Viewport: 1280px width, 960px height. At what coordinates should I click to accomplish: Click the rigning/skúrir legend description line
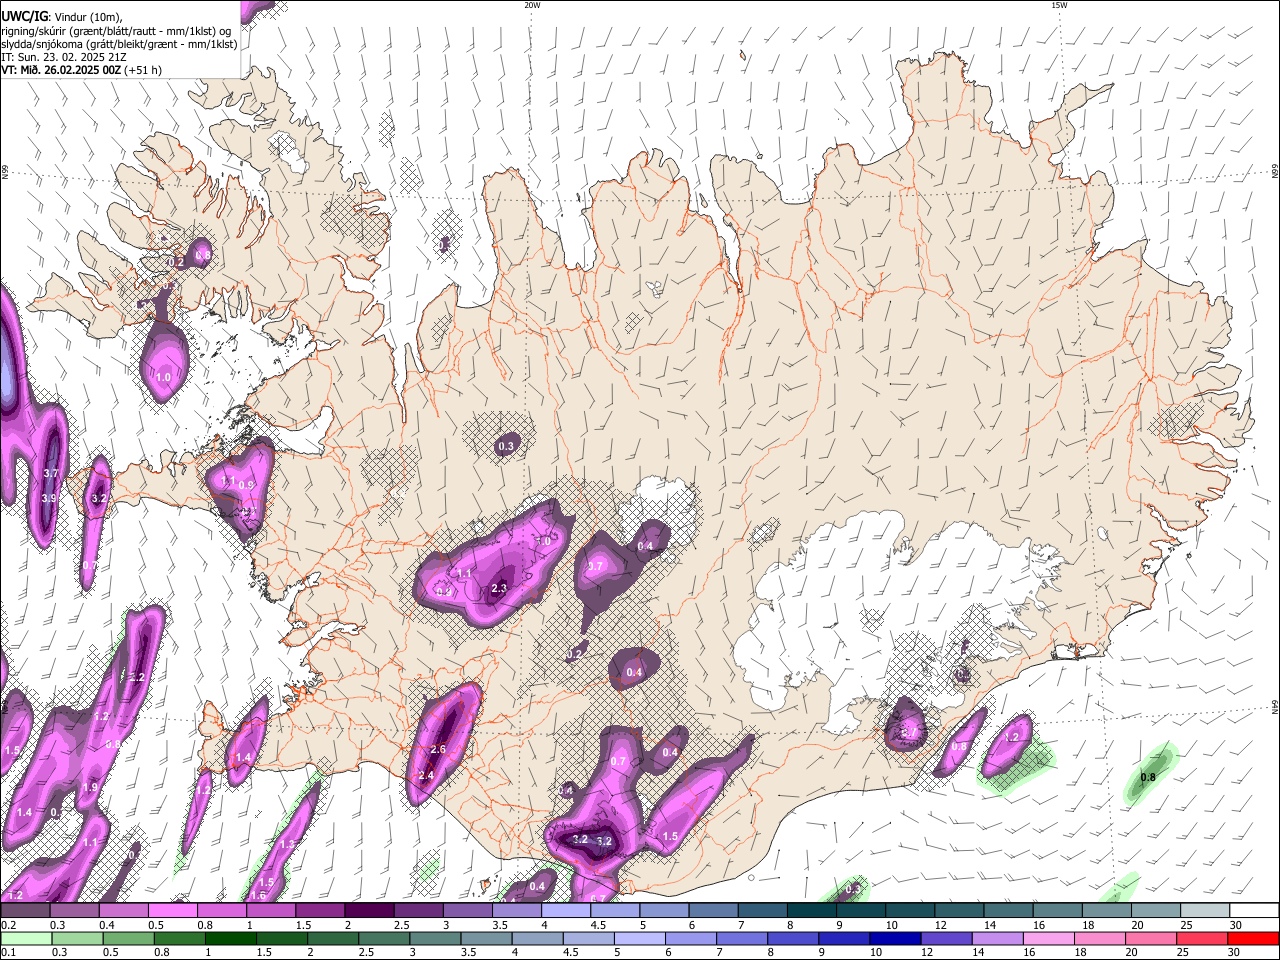pyautogui.click(x=116, y=31)
